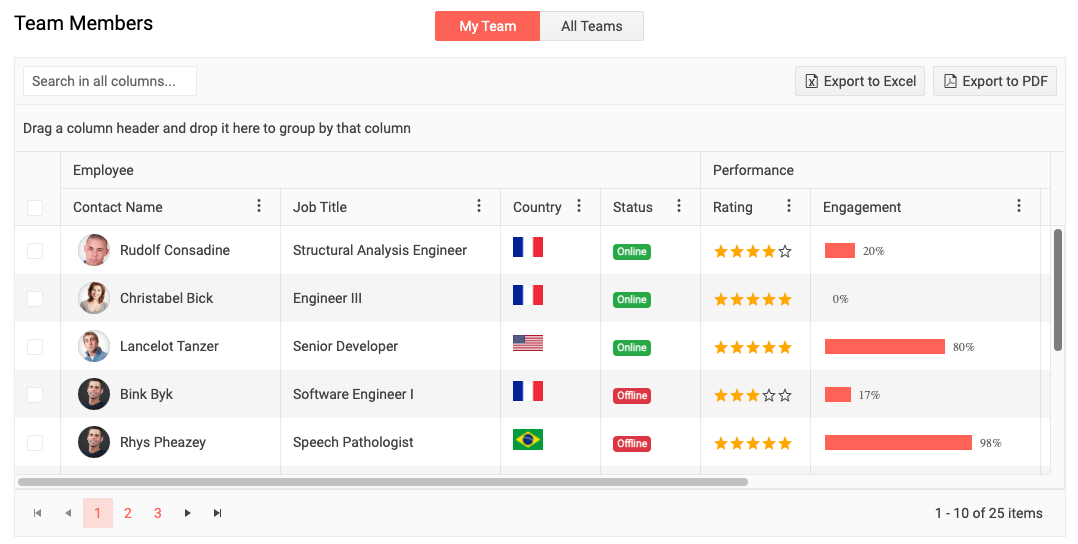The height and width of the screenshot is (544, 1078).
Task: Open the Status column menu
Action: pos(679,206)
